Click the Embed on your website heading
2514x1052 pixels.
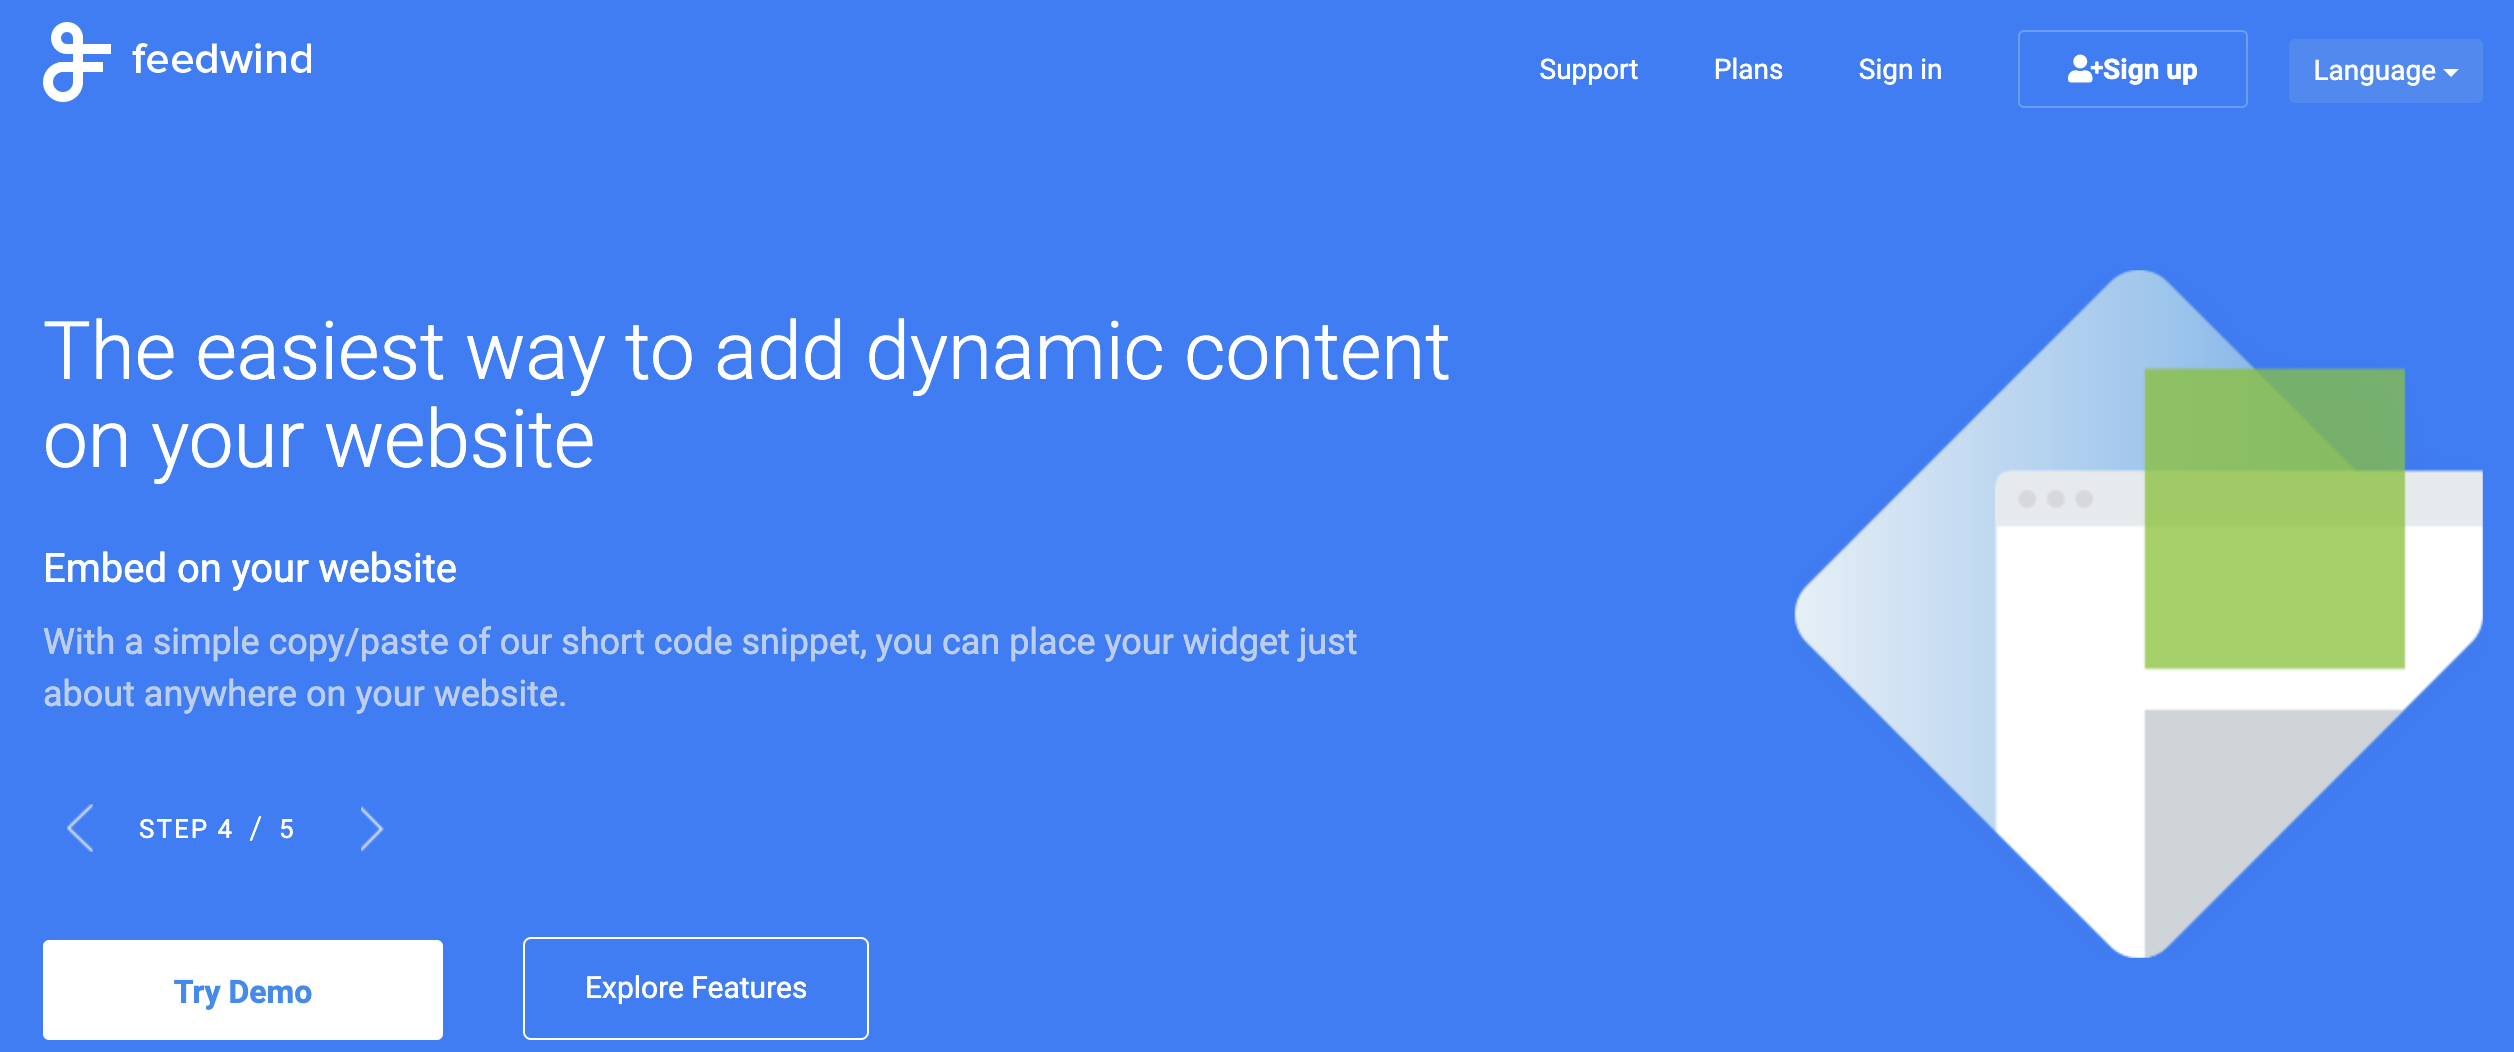pyautogui.click(x=249, y=567)
